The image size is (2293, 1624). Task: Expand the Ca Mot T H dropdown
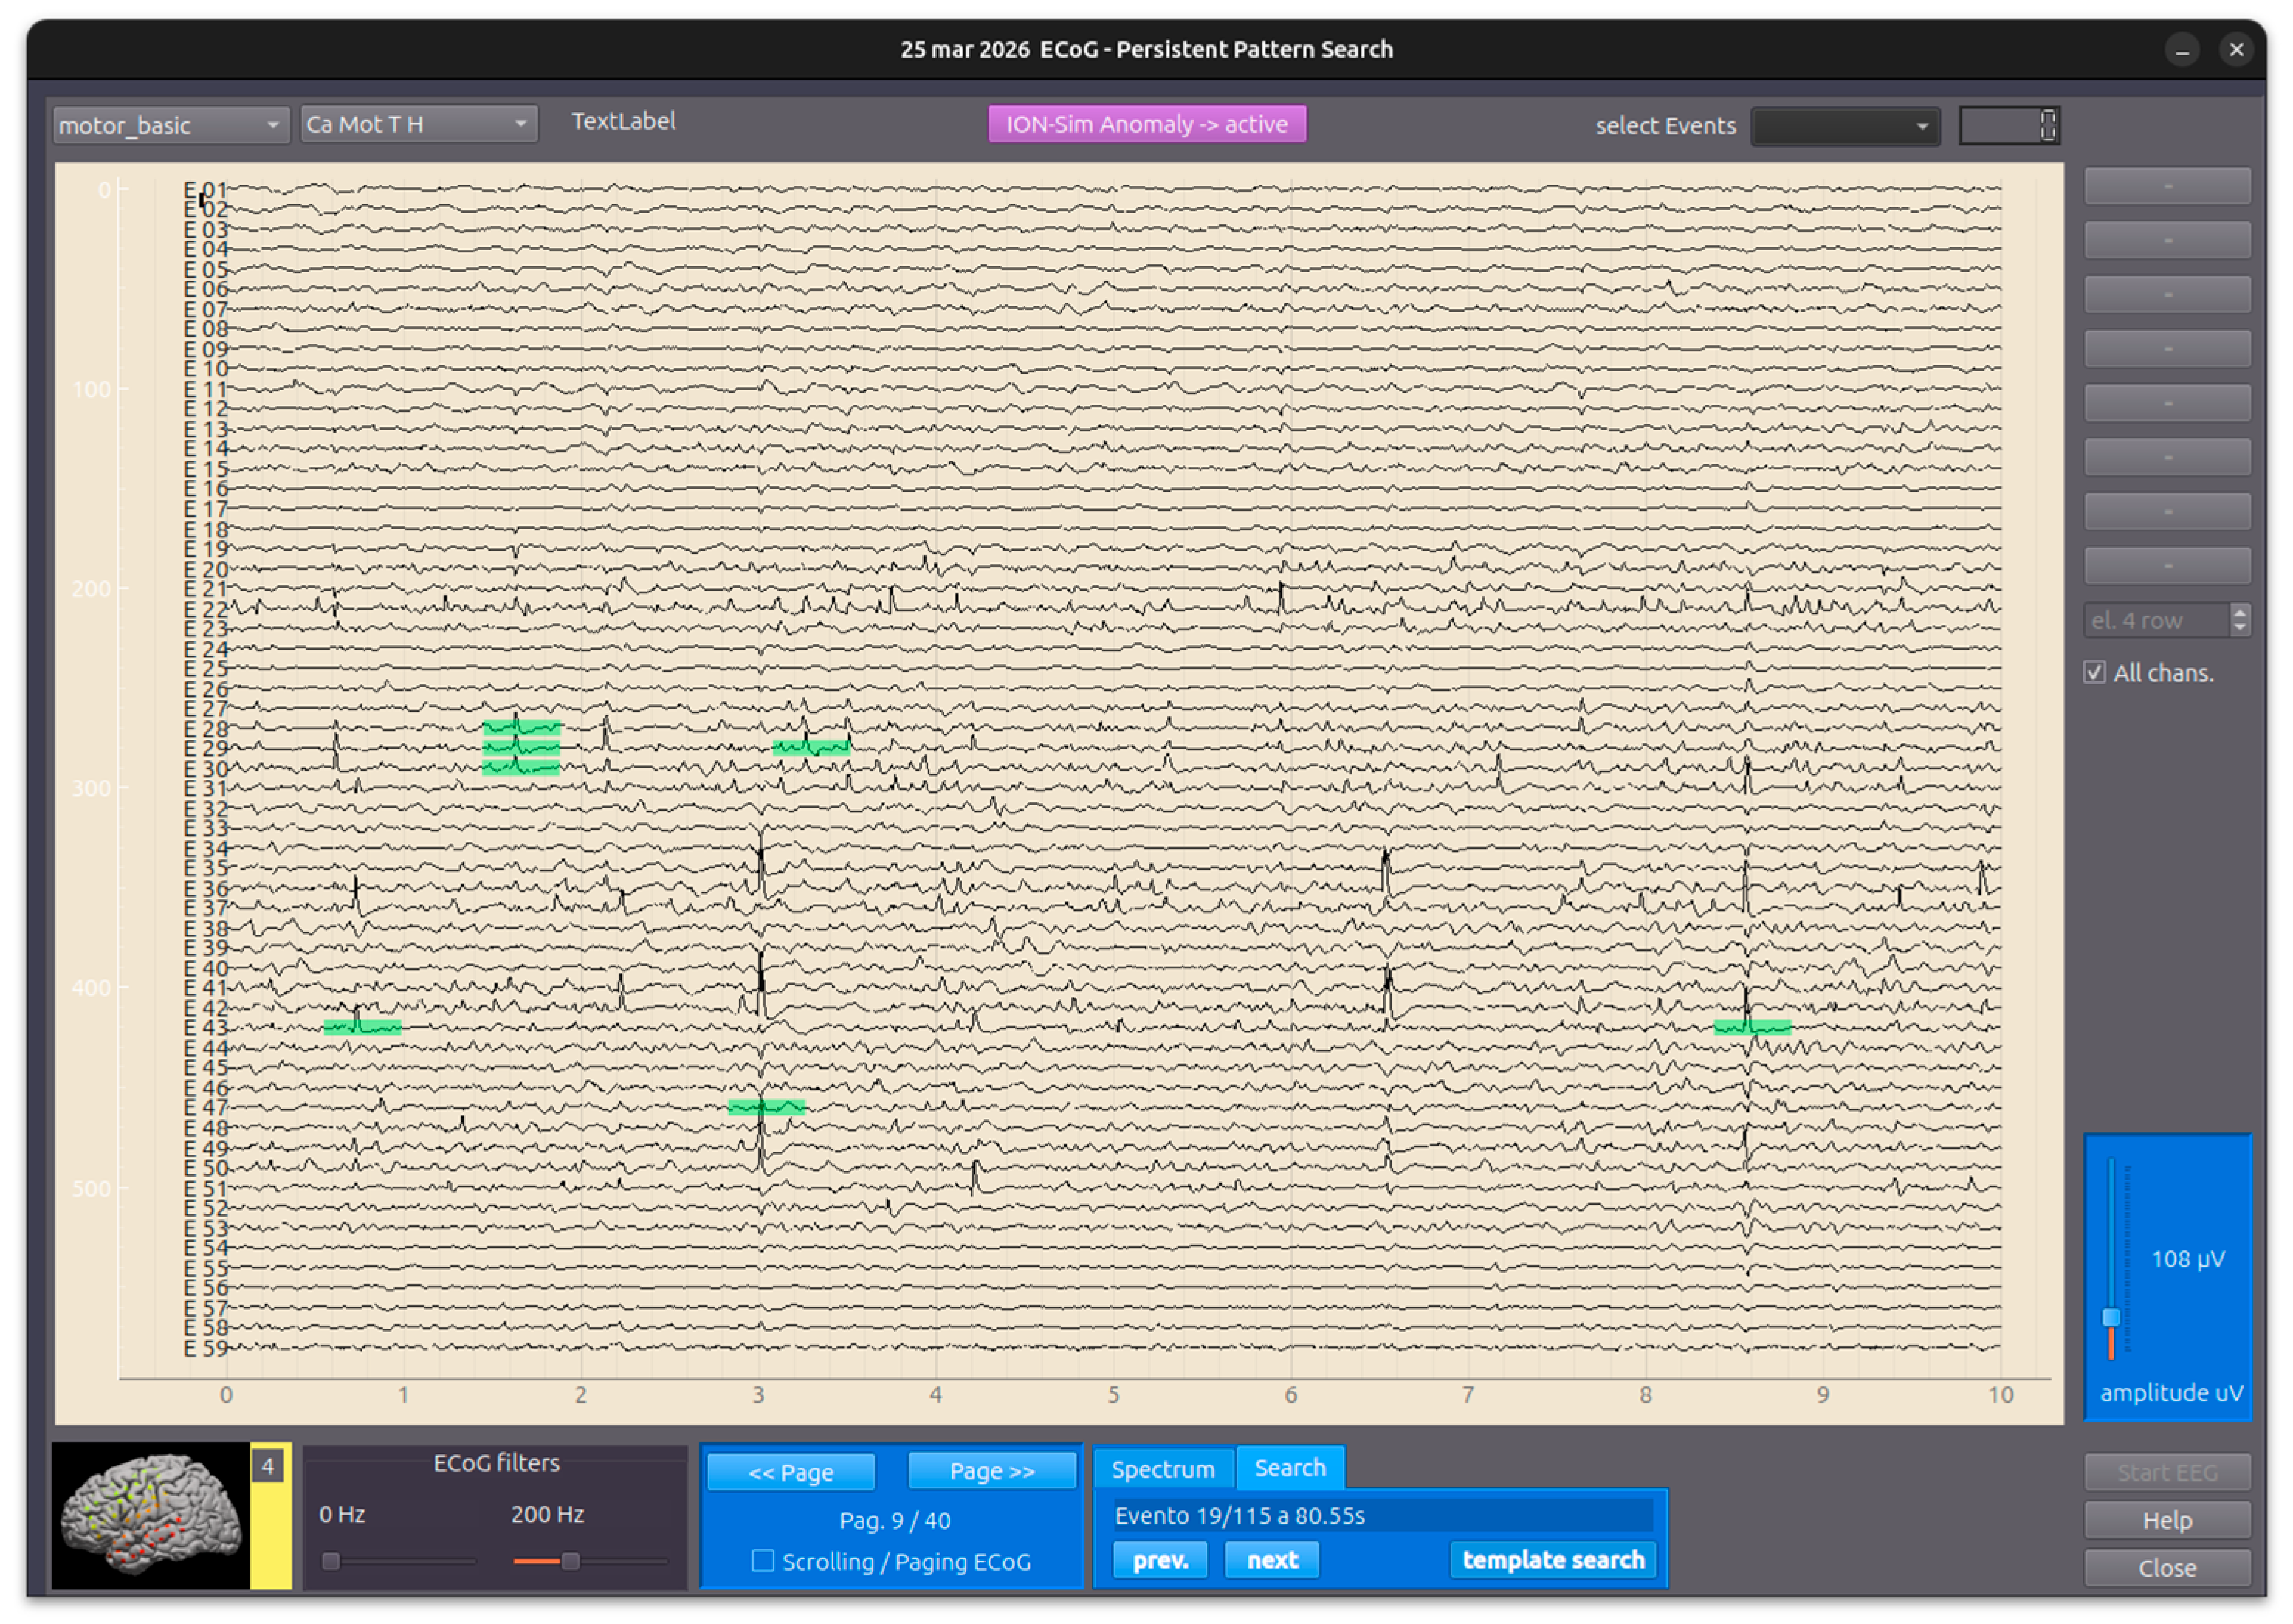tap(418, 124)
